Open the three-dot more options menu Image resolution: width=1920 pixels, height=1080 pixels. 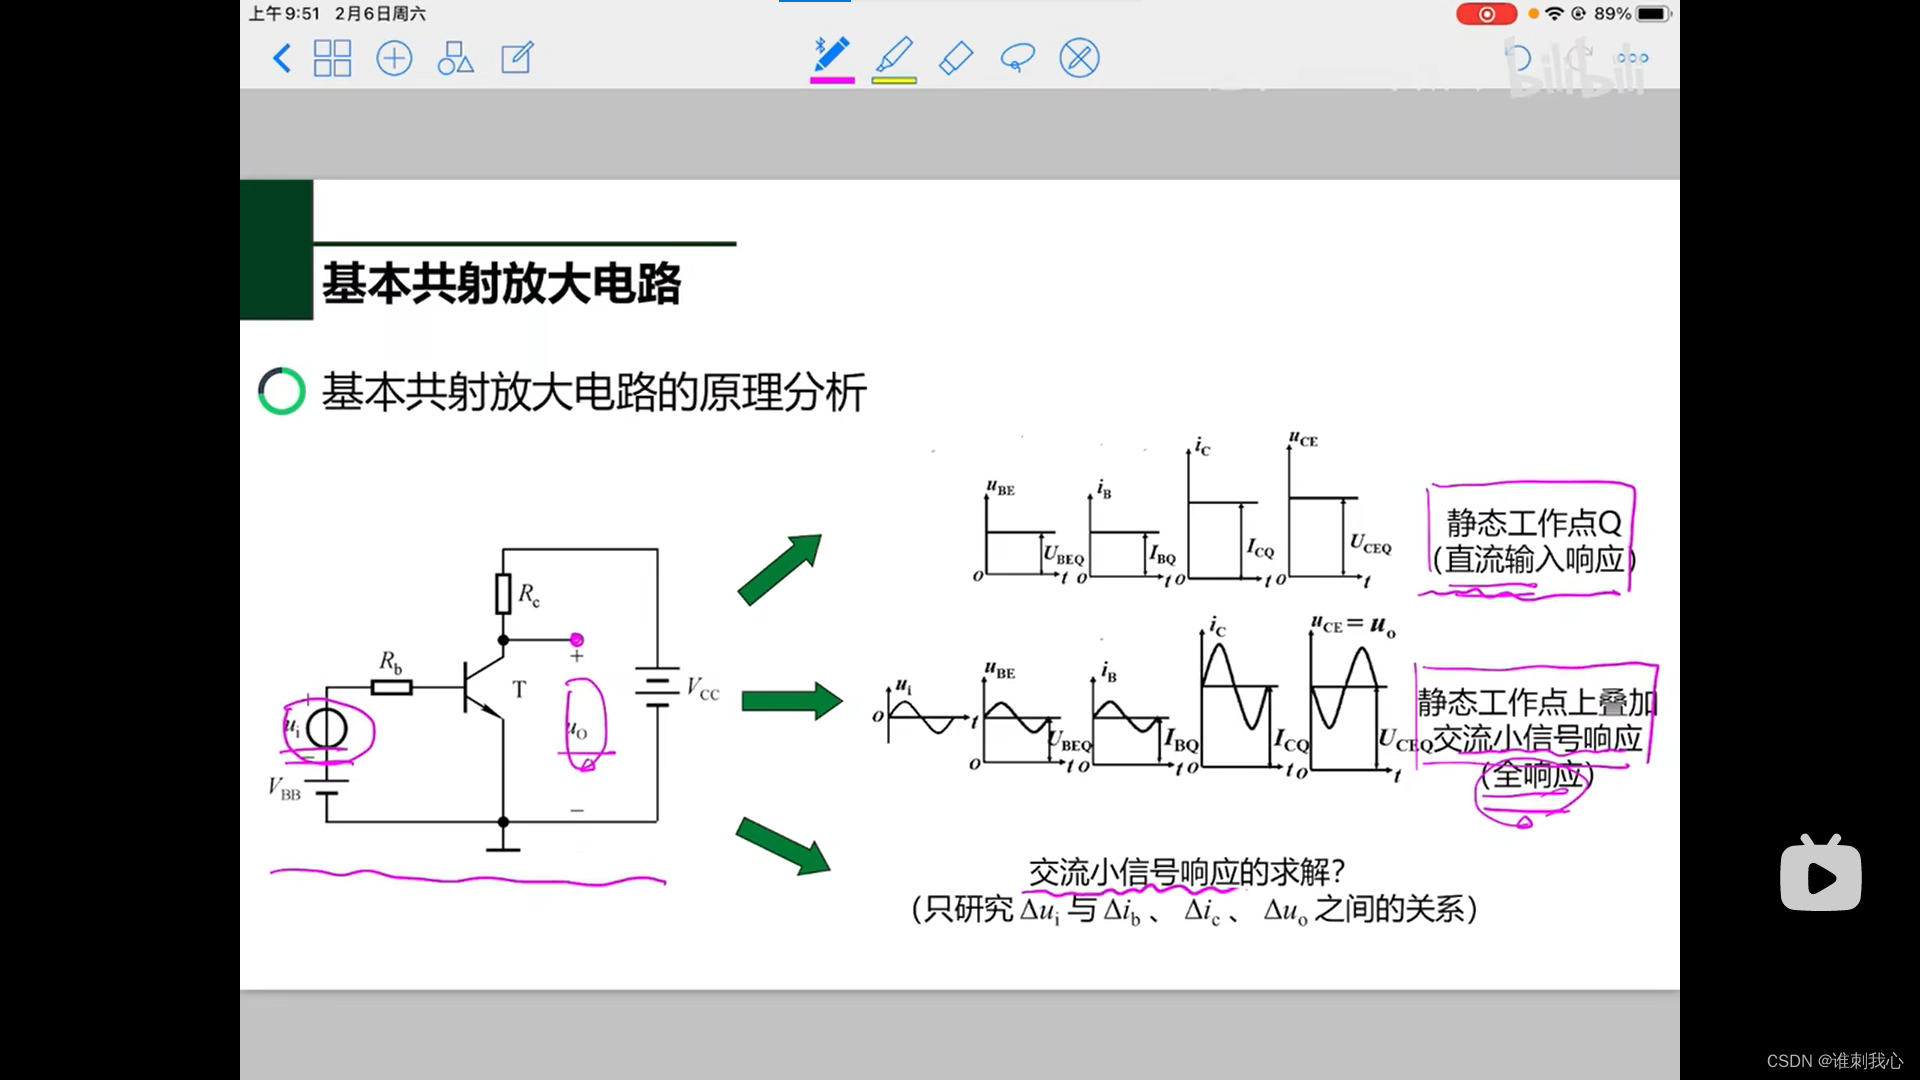[1632, 58]
